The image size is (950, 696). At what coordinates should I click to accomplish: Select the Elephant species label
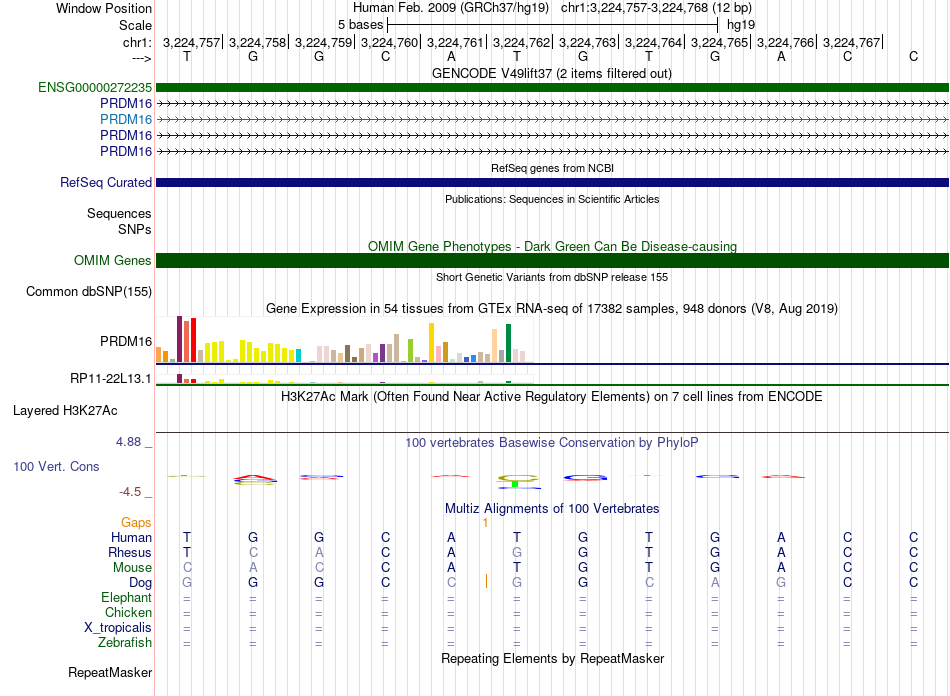coord(126,597)
